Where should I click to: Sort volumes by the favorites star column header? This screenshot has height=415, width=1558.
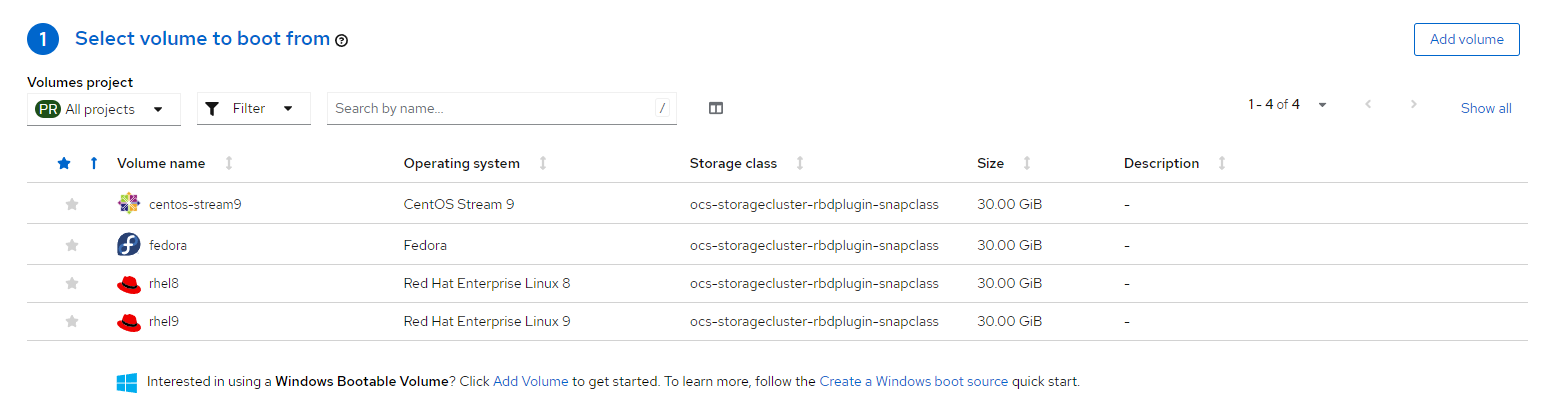click(65, 163)
